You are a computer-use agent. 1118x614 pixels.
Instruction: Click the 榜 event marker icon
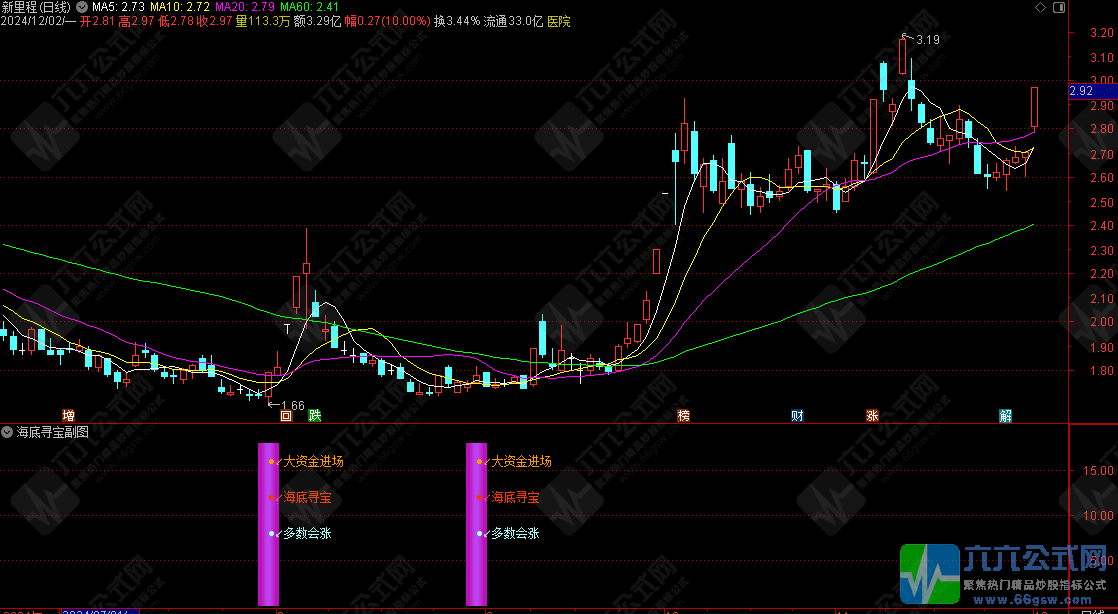click(683, 415)
